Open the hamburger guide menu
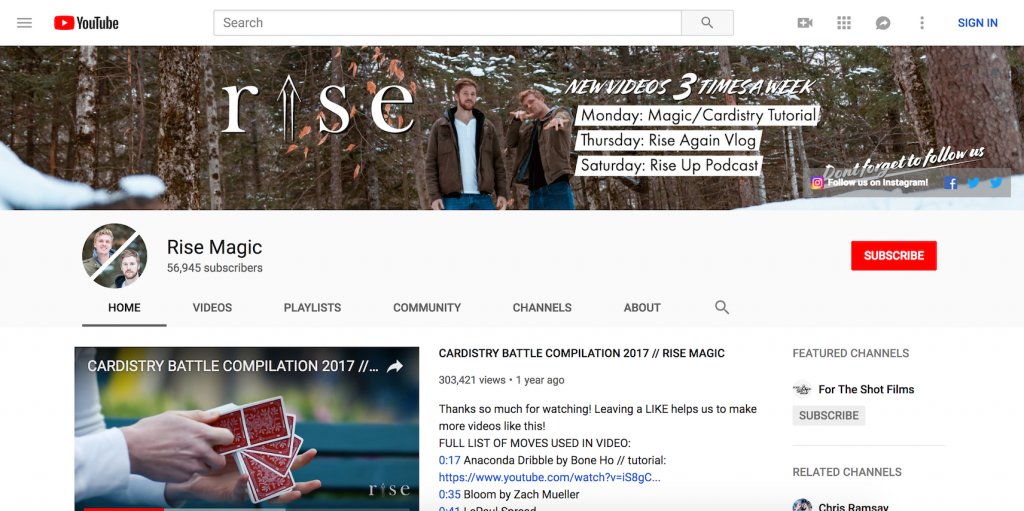Viewport: 1024px width, 511px height. click(24, 23)
